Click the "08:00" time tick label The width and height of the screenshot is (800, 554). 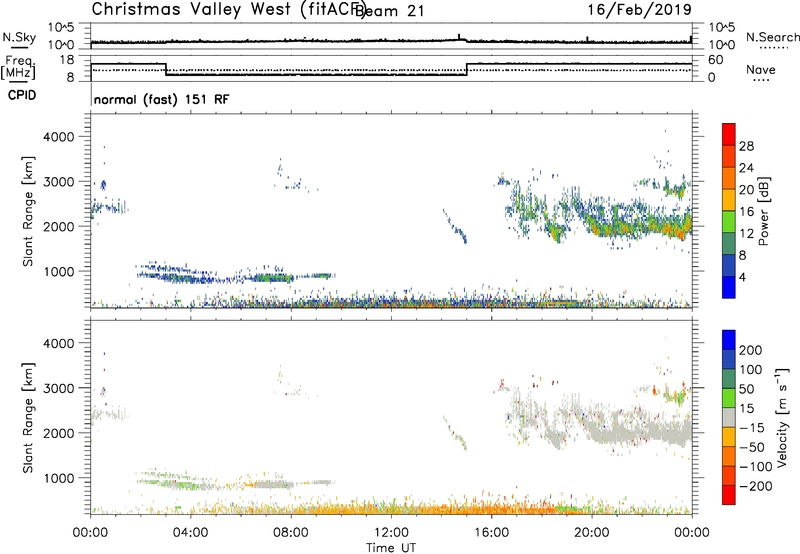(x=291, y=533)
